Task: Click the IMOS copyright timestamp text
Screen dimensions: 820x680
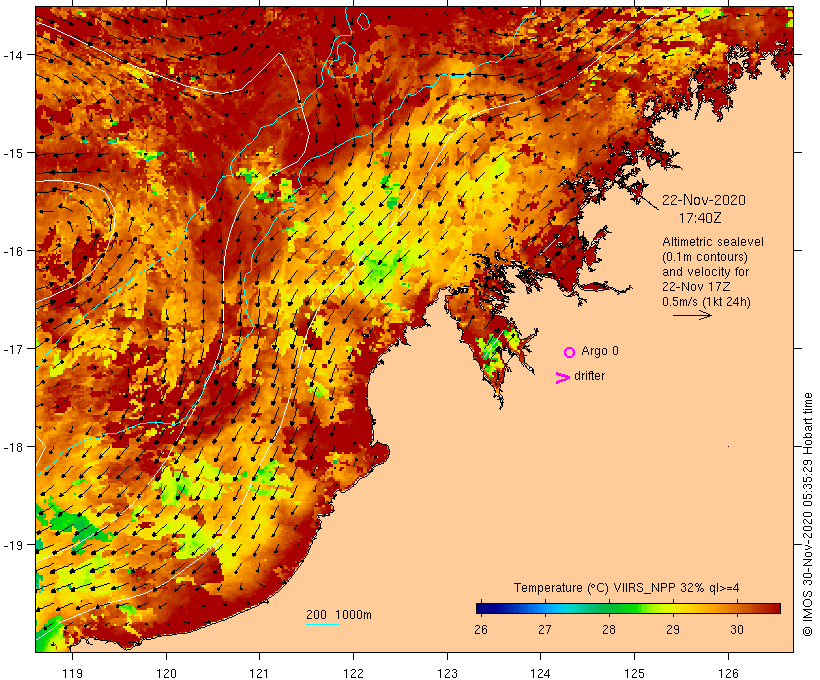Action: coord(807,514)
